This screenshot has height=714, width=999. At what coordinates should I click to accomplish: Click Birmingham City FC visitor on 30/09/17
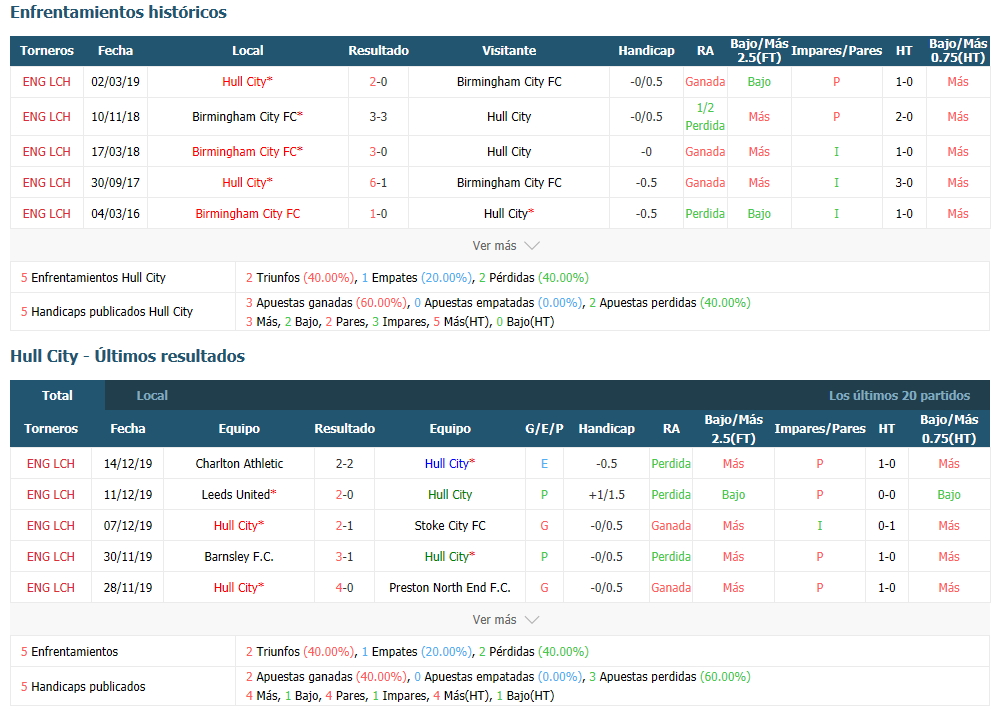click(x=509, y=182)
